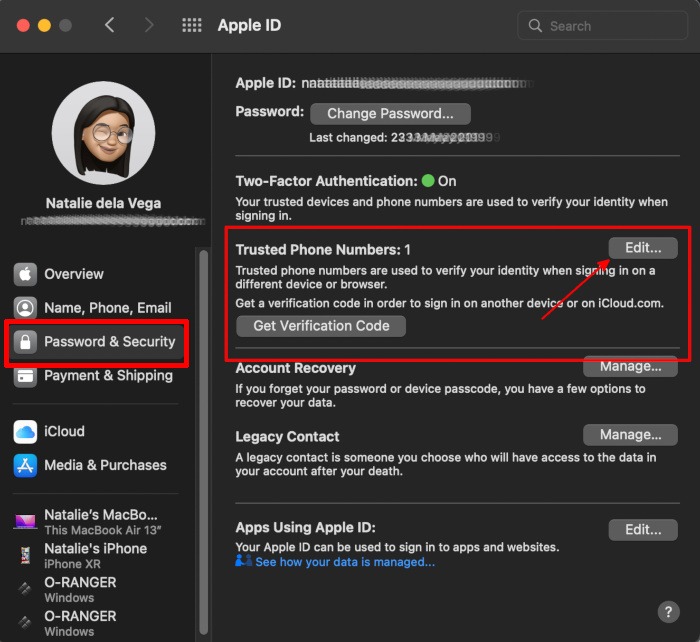Click the privacy handshake icon beside data link
This screenshot has width=700, height=642.
click(x=243, y=561)
